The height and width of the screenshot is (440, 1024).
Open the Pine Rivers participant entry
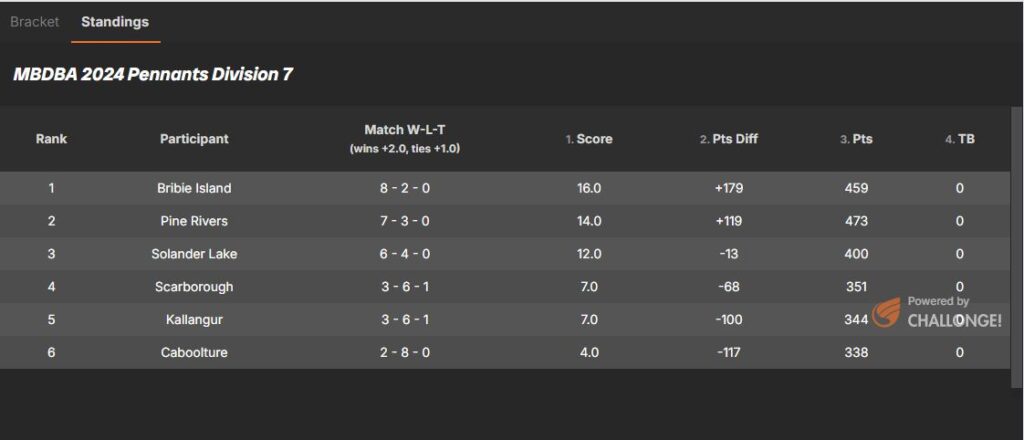click(x=194, y=221)
